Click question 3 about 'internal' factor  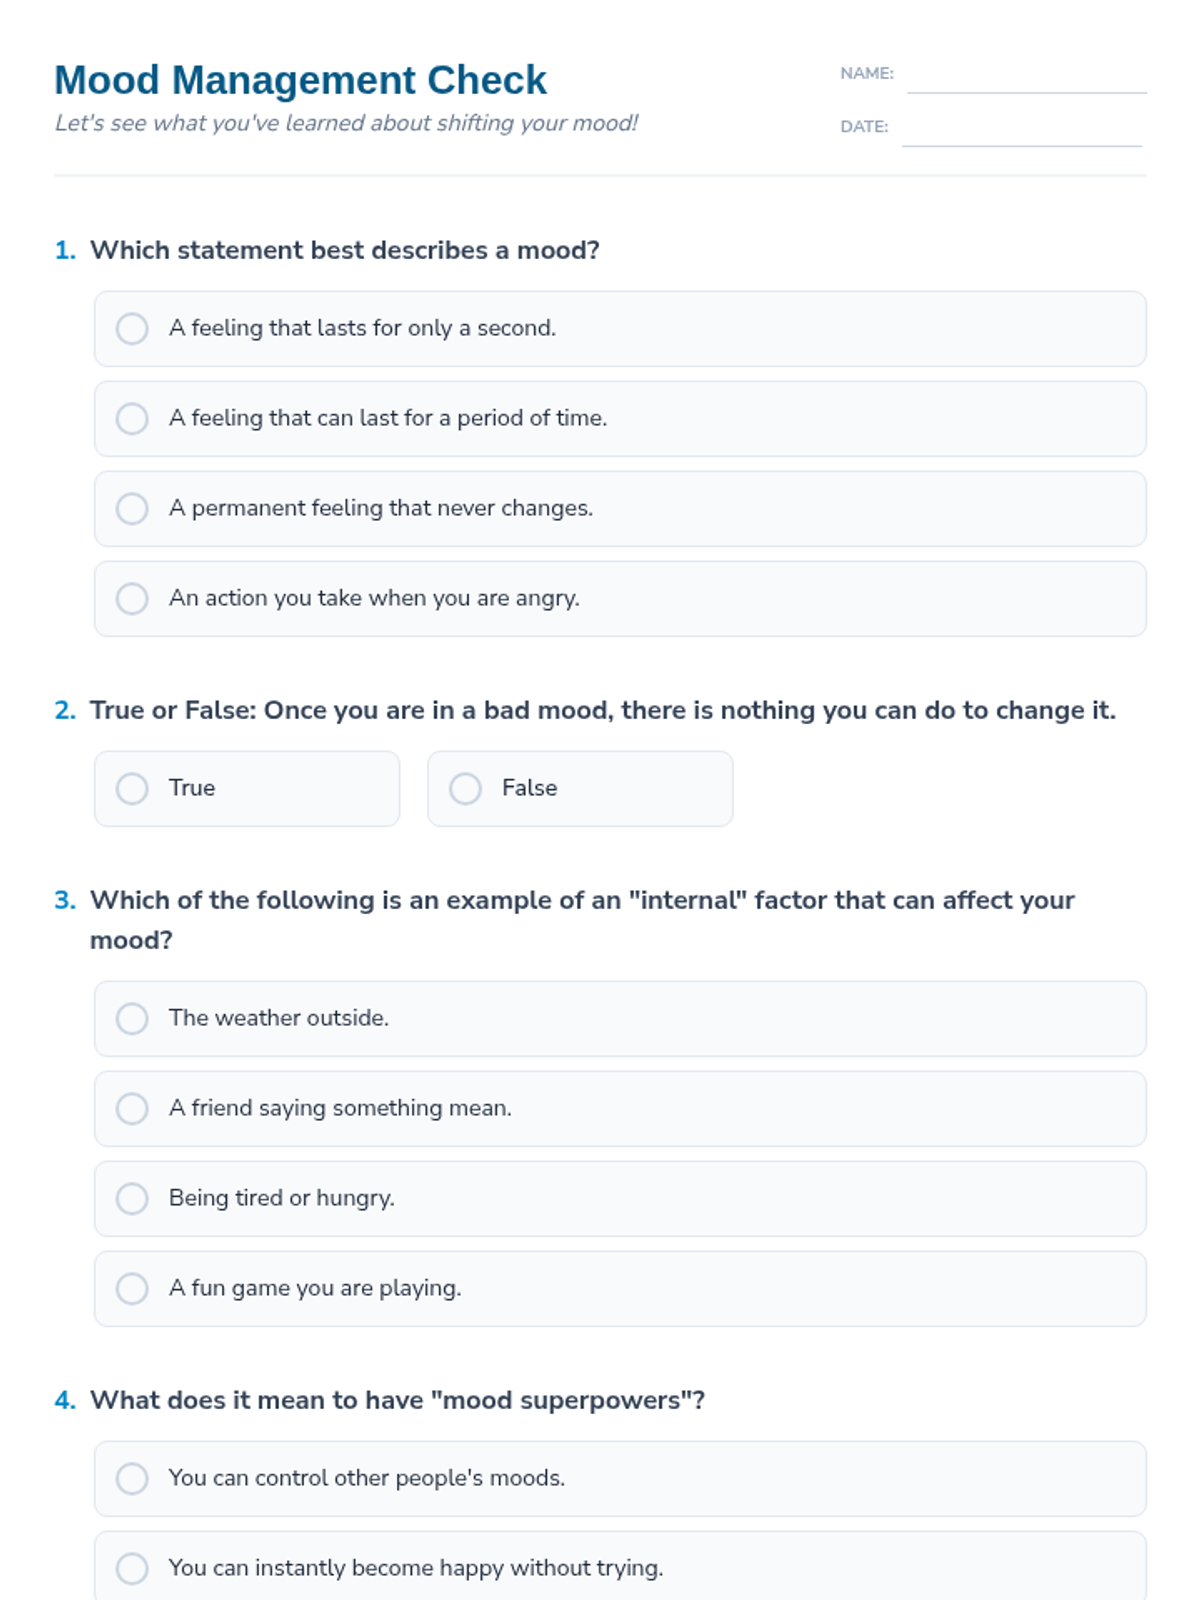click(x=582, y=920)
